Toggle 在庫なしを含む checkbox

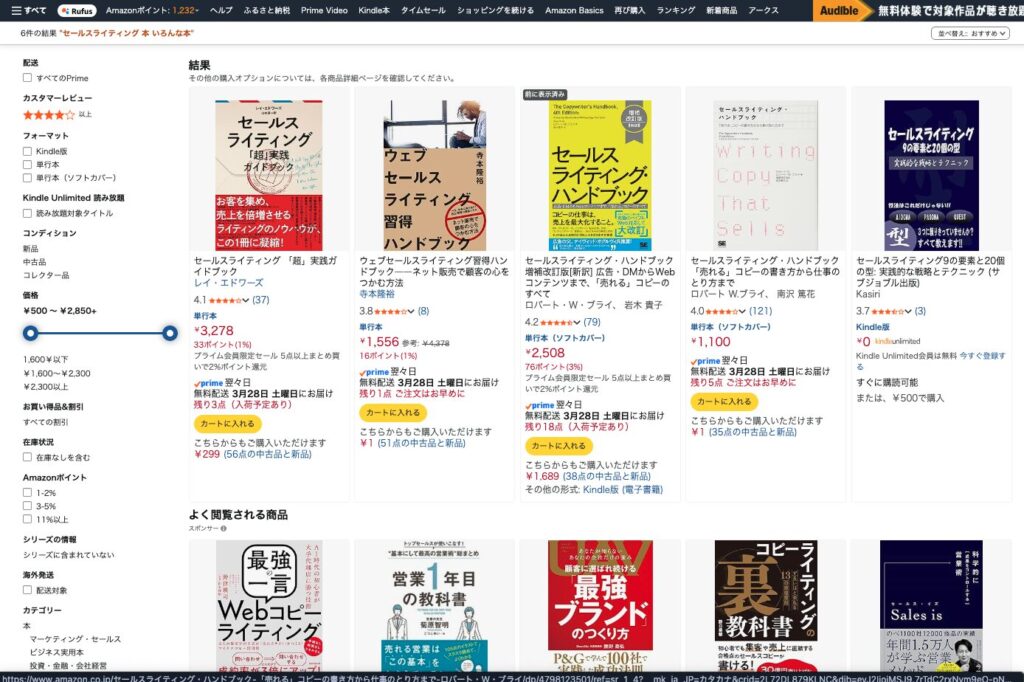tap(27, 457)
